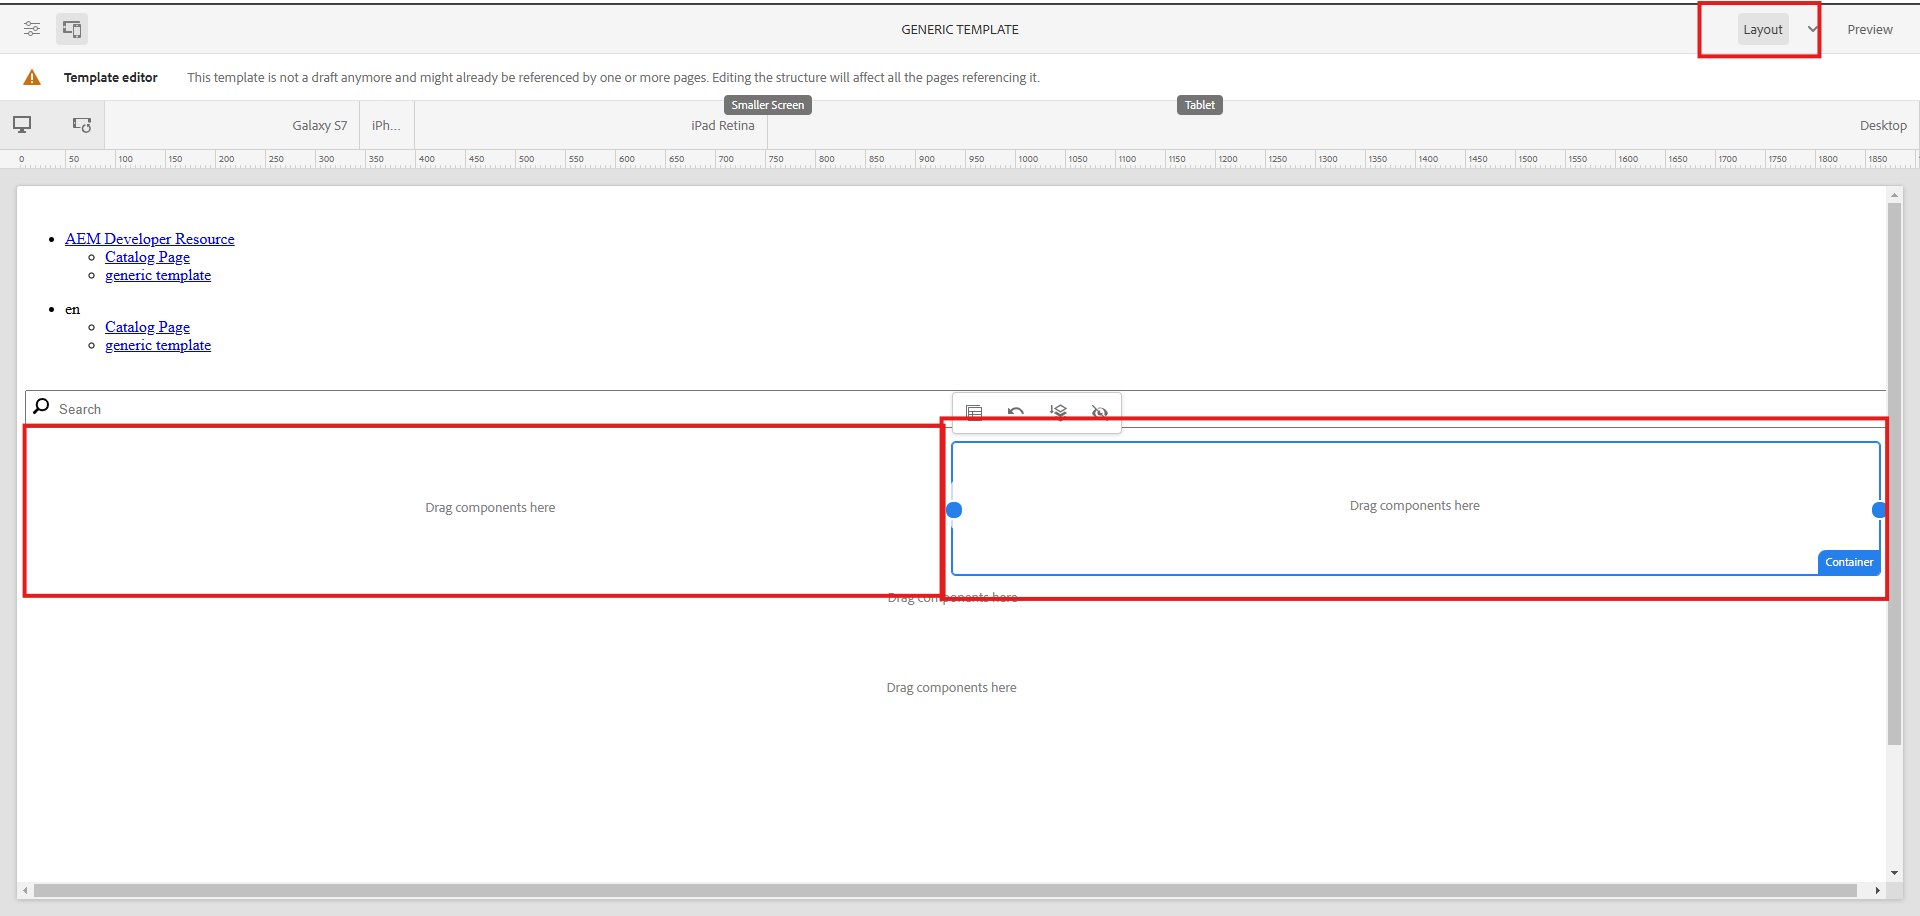Select the Galaxy S7 device breakpoint
Viewport: 1920px width, 916px height.
click(x=319, y=126)
